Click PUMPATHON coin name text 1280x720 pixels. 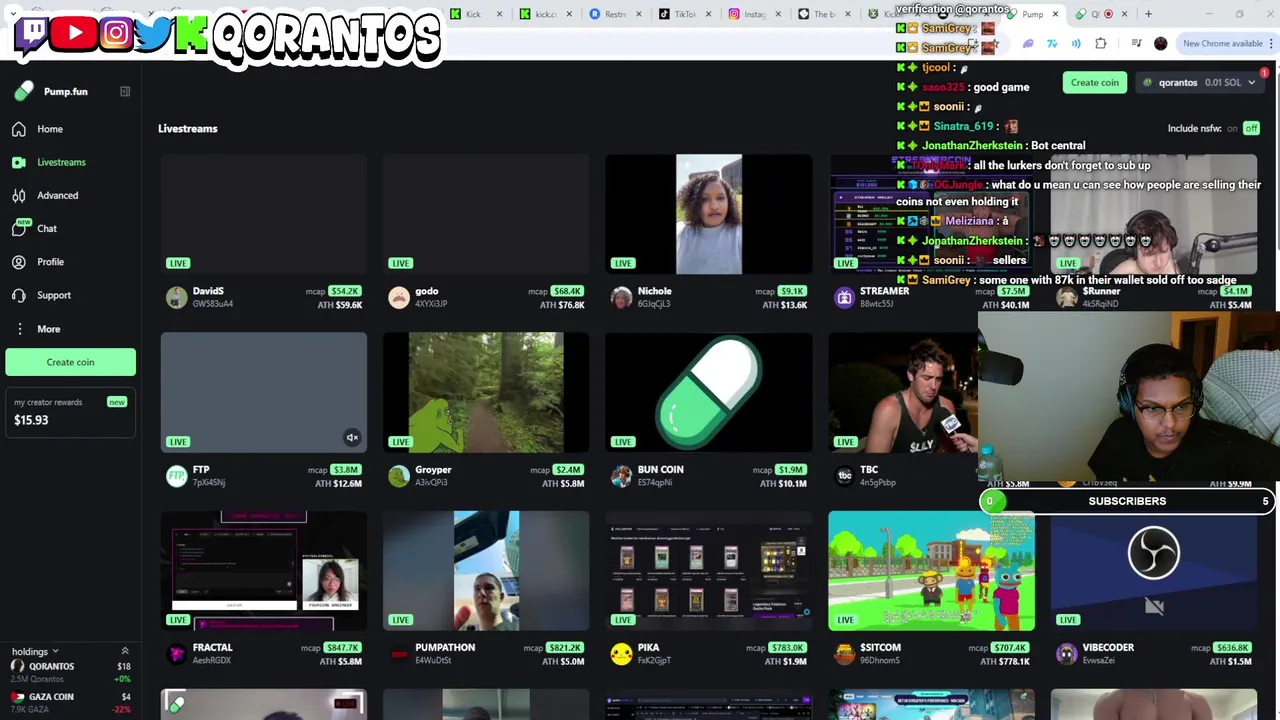(x=445, y=648)
